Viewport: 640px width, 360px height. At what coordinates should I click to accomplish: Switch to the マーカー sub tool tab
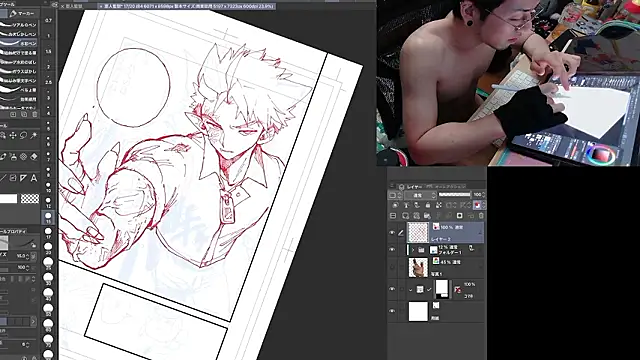(23, 13)
